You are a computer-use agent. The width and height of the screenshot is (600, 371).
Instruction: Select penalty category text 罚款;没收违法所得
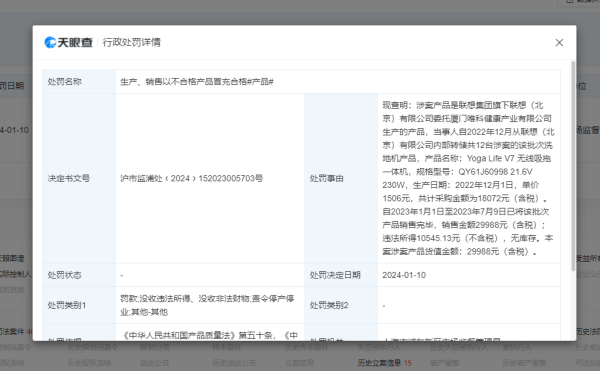click(x=207, y=305)
